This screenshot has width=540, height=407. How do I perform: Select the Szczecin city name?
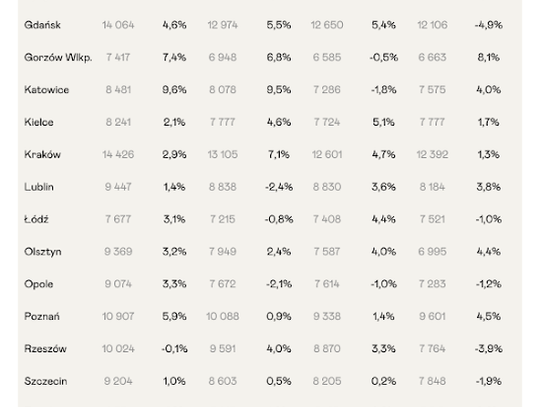(45, 381)
